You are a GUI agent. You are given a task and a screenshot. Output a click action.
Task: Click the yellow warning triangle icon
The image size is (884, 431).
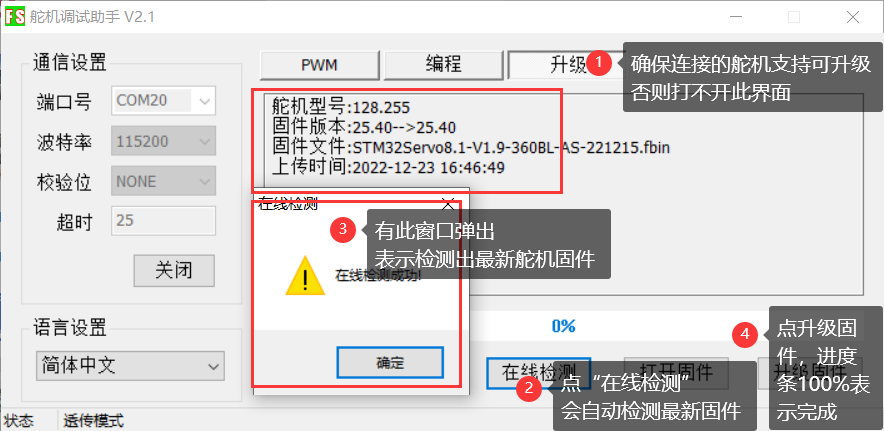pyautogui.click(x=305, y=276)
